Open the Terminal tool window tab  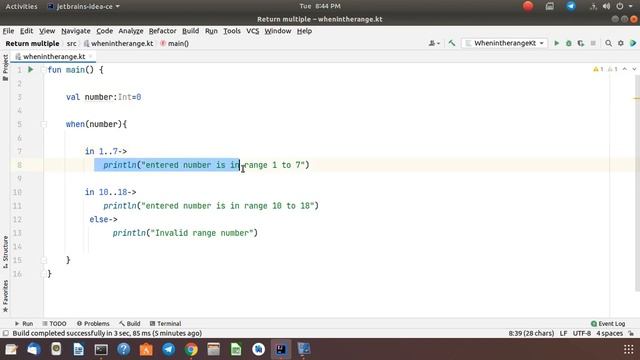165,323
